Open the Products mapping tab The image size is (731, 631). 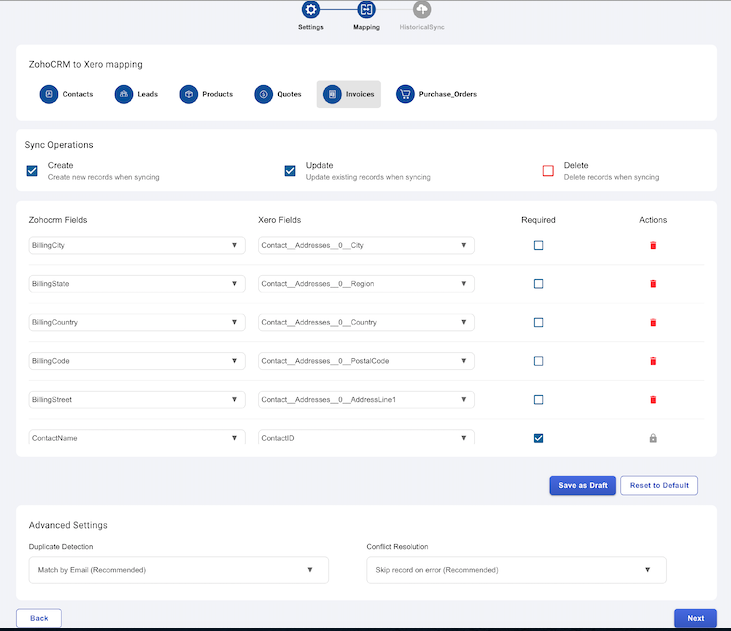point(206,94)
